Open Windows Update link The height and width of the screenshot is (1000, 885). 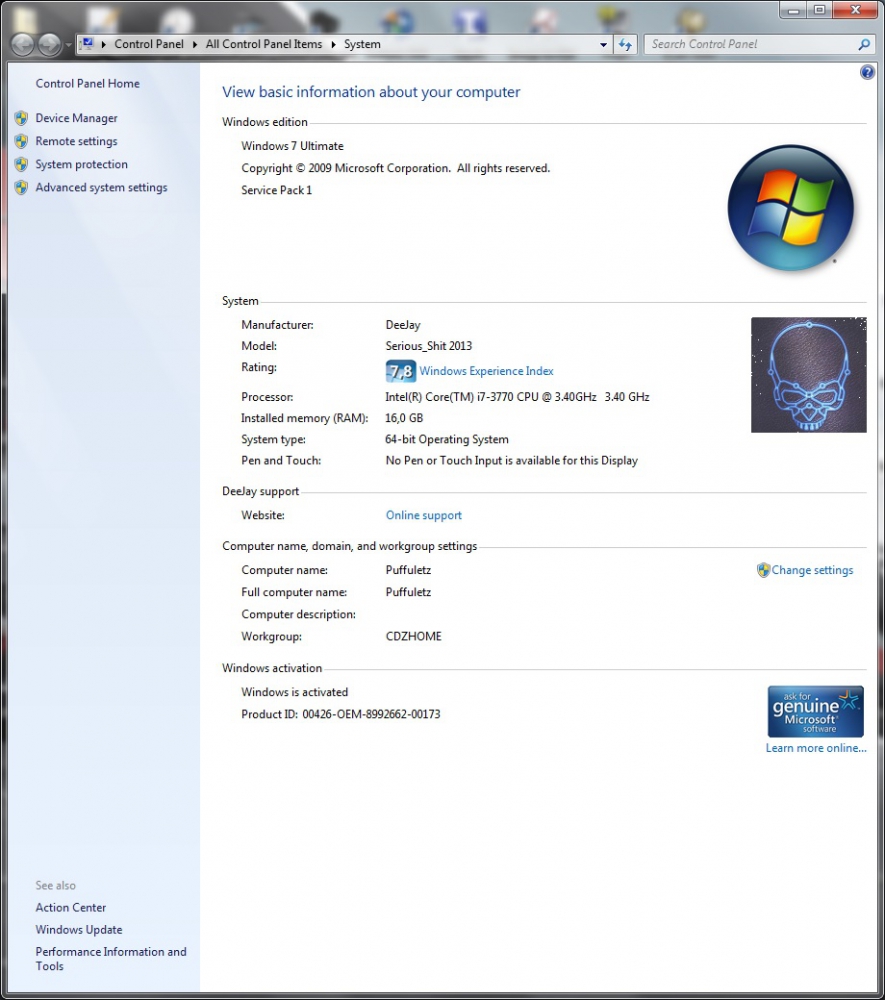[x=79, y=930]
